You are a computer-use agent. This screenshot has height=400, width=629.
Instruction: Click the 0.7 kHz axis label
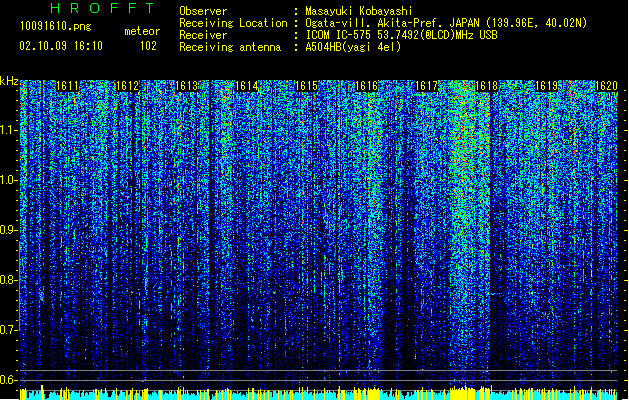tap(8, 330)
